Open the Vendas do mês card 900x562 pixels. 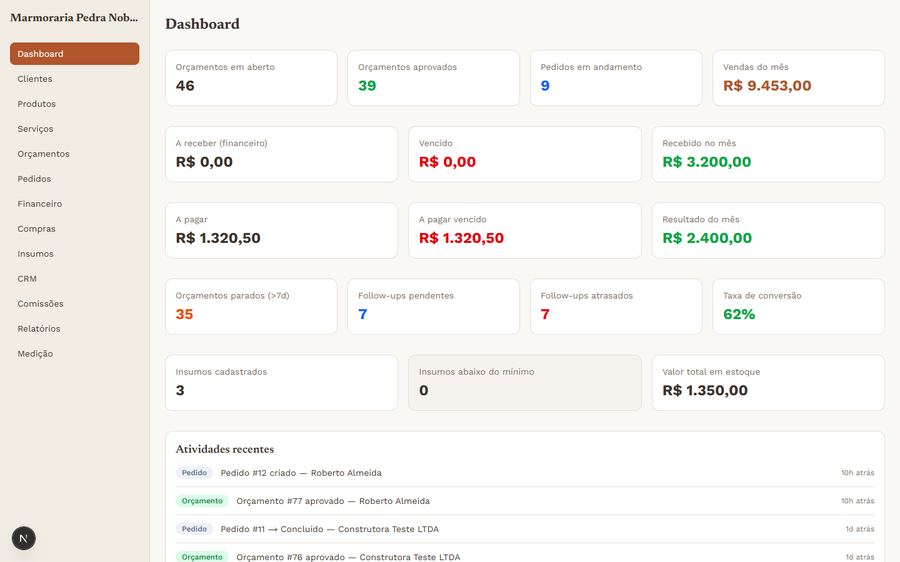[x=798, y=78]
